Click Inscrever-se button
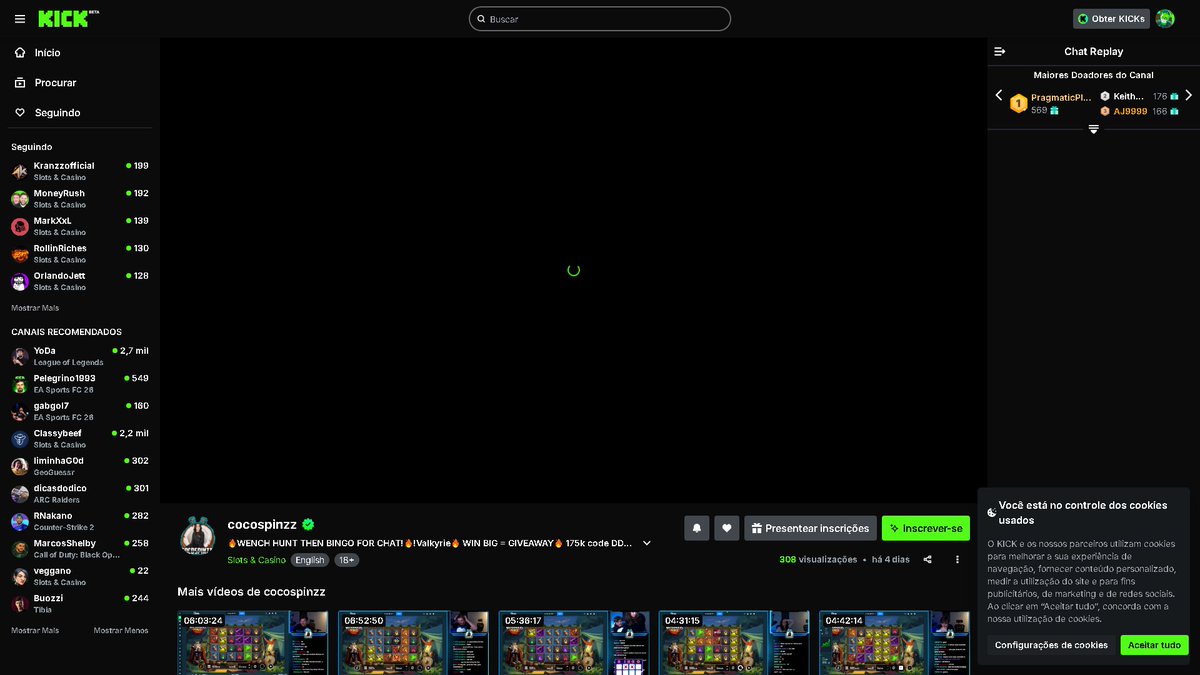1200x675 pixels. coord(926,528)
